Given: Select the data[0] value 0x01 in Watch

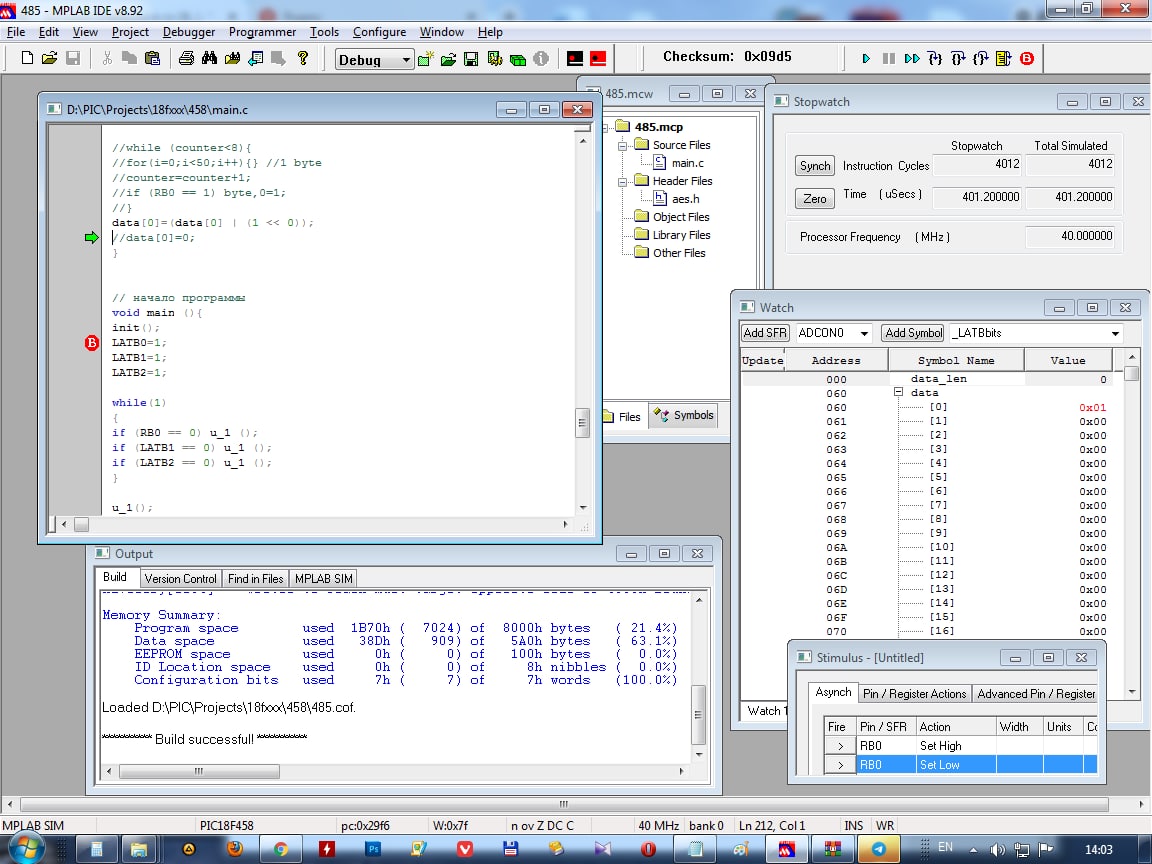Looking at the screenshot, I should (x=1092, y=408).
